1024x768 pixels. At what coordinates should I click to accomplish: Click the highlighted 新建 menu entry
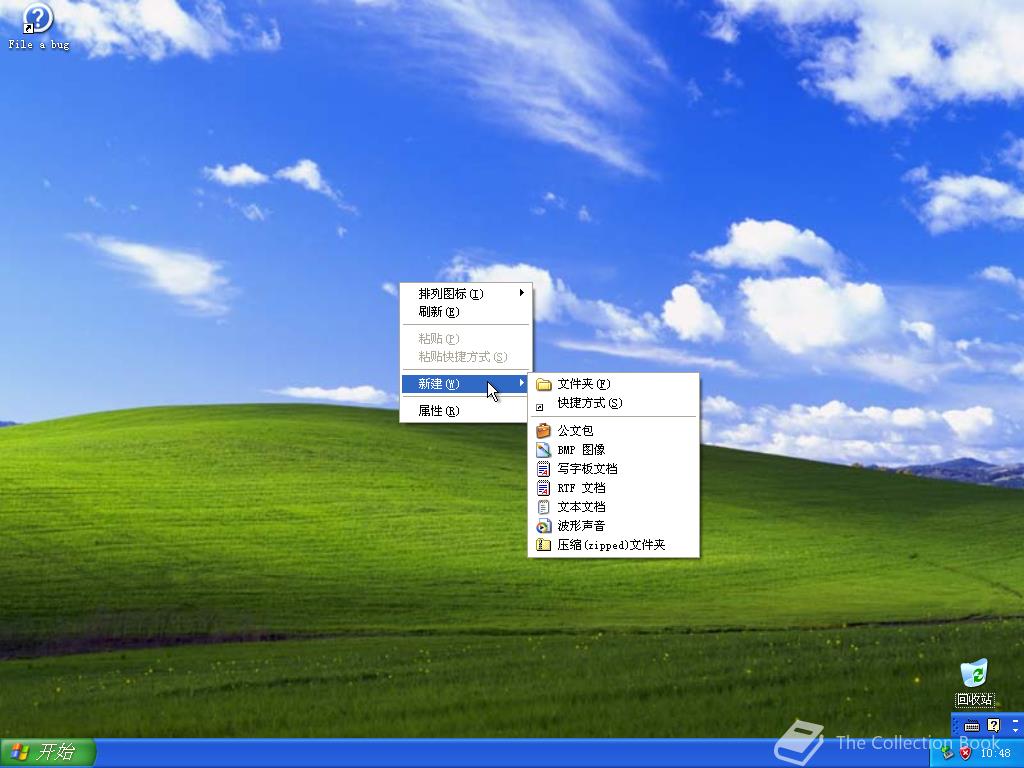466,383
